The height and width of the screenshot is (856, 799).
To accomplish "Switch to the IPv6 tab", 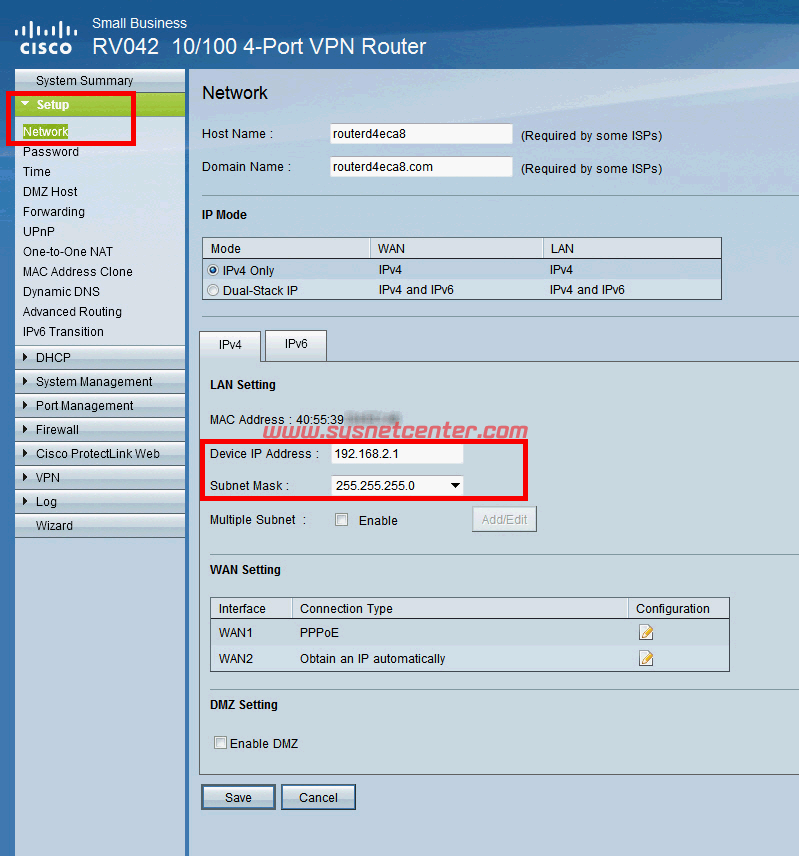I will [x=296, y=344].
